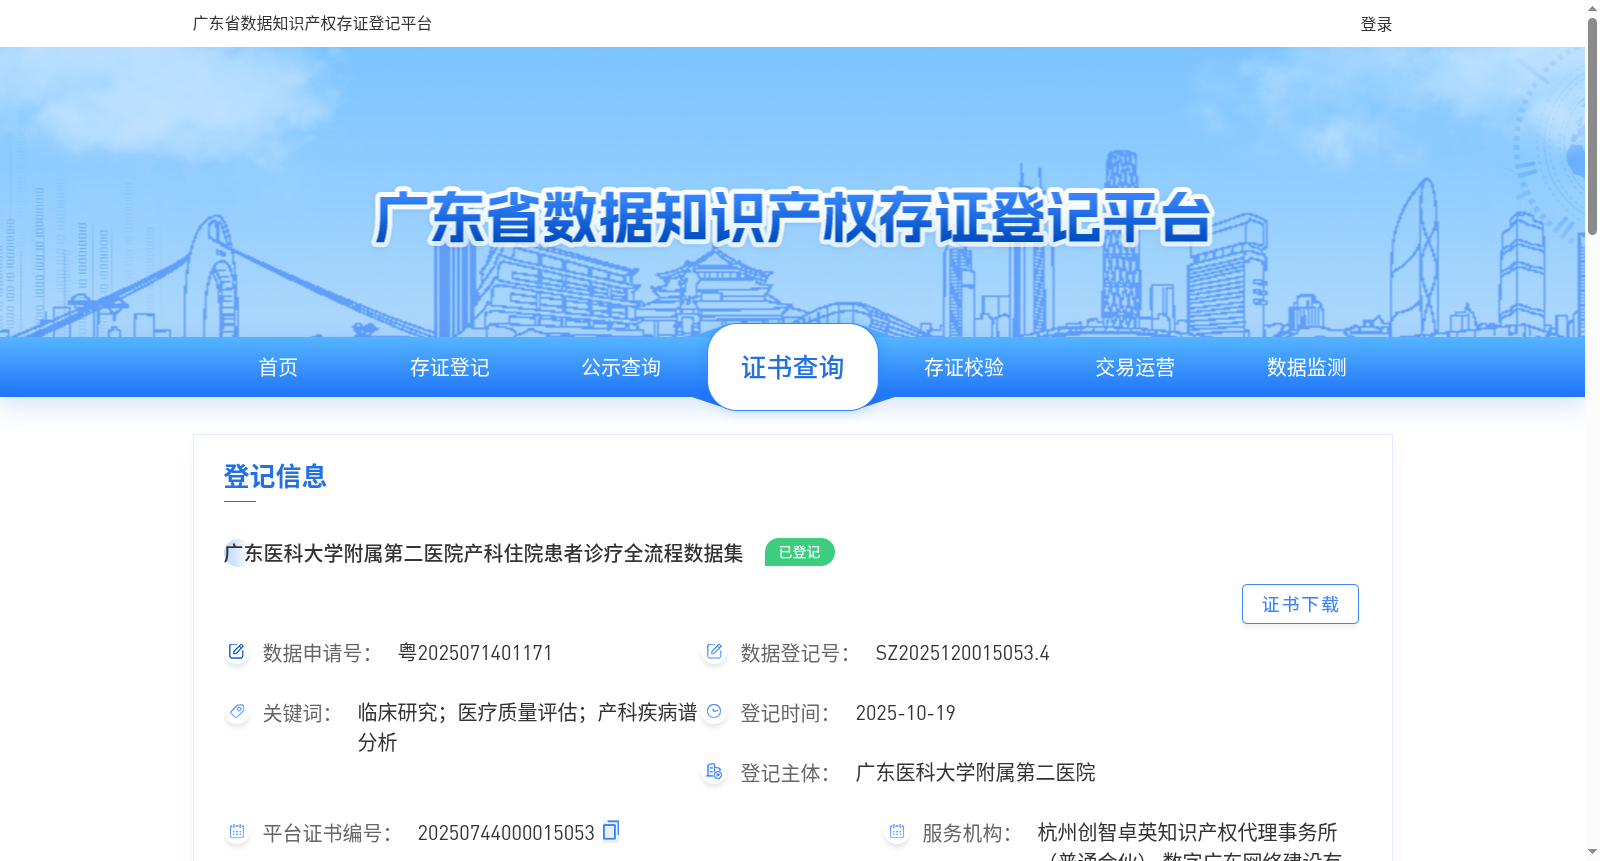Navigate to the 交易运营 tab
Screen dimensions: 1600x861
click(1135, 367)
